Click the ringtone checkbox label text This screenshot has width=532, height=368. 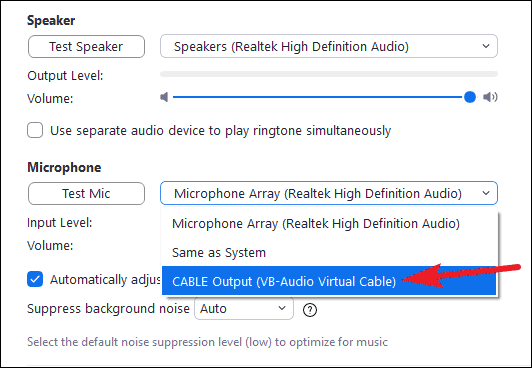(x=221, y=131)
